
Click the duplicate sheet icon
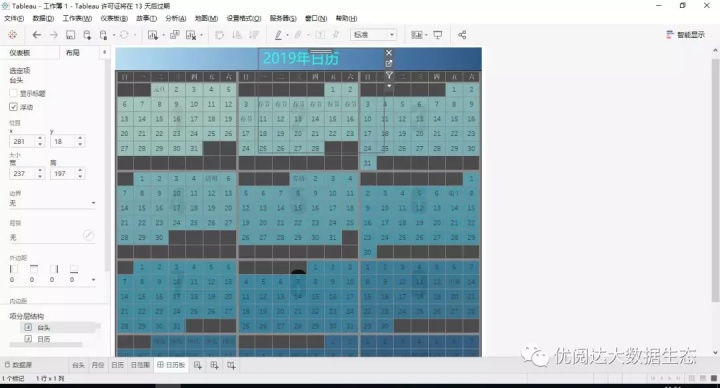(x=174, y=35)
